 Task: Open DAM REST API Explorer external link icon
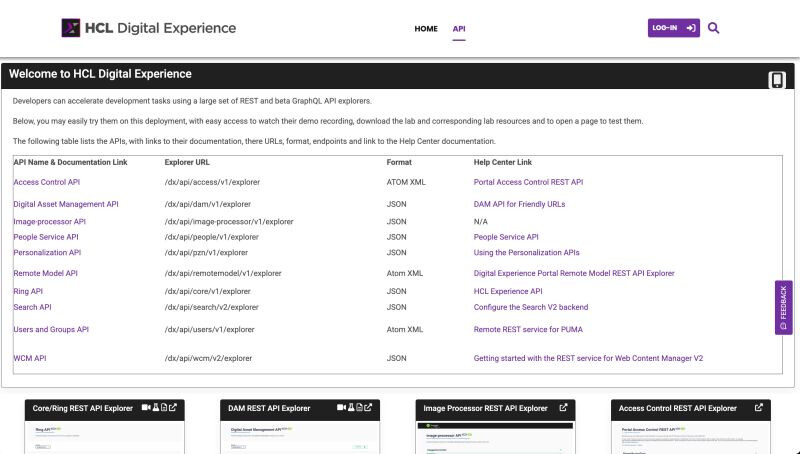tap(368, 408)
